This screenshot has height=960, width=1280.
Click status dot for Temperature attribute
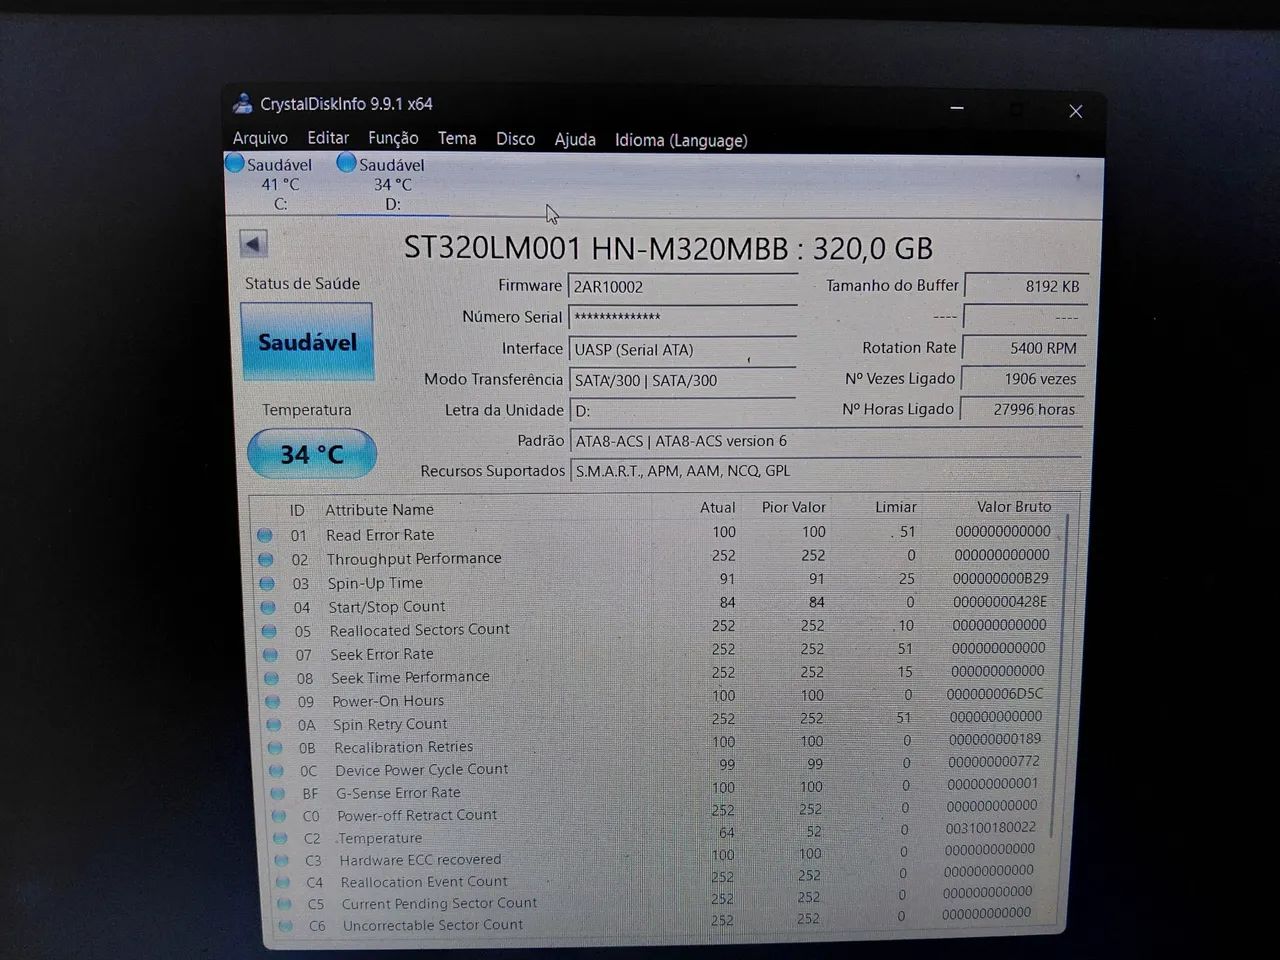pos(280,839)
